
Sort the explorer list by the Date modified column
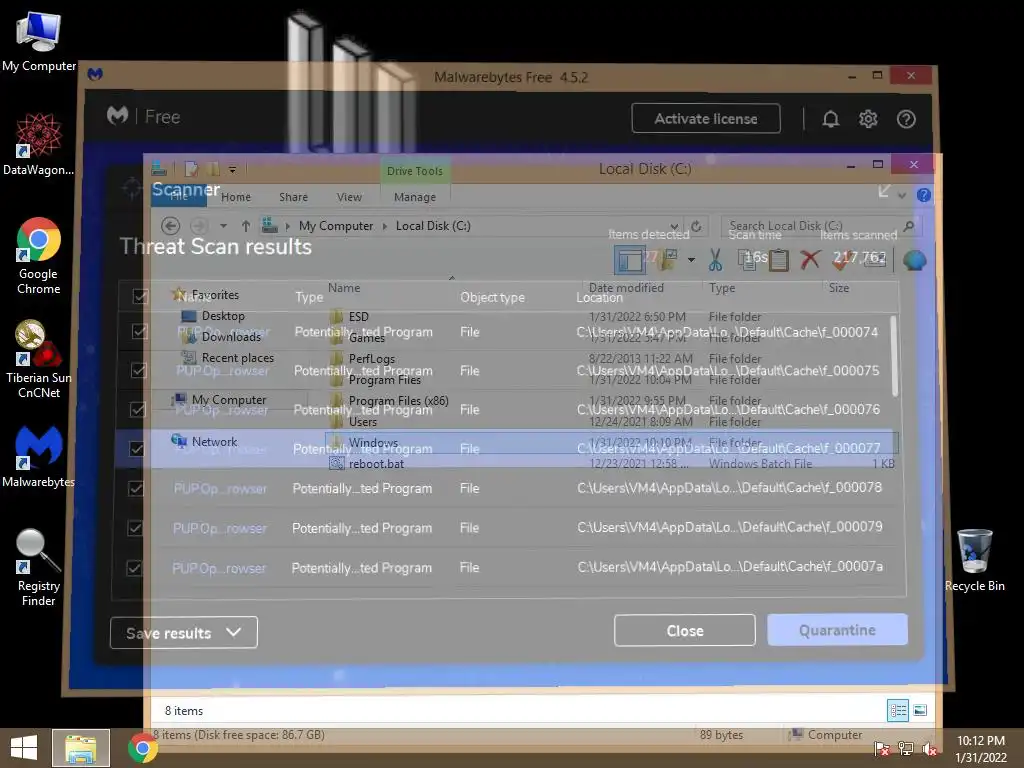(626, 287)
